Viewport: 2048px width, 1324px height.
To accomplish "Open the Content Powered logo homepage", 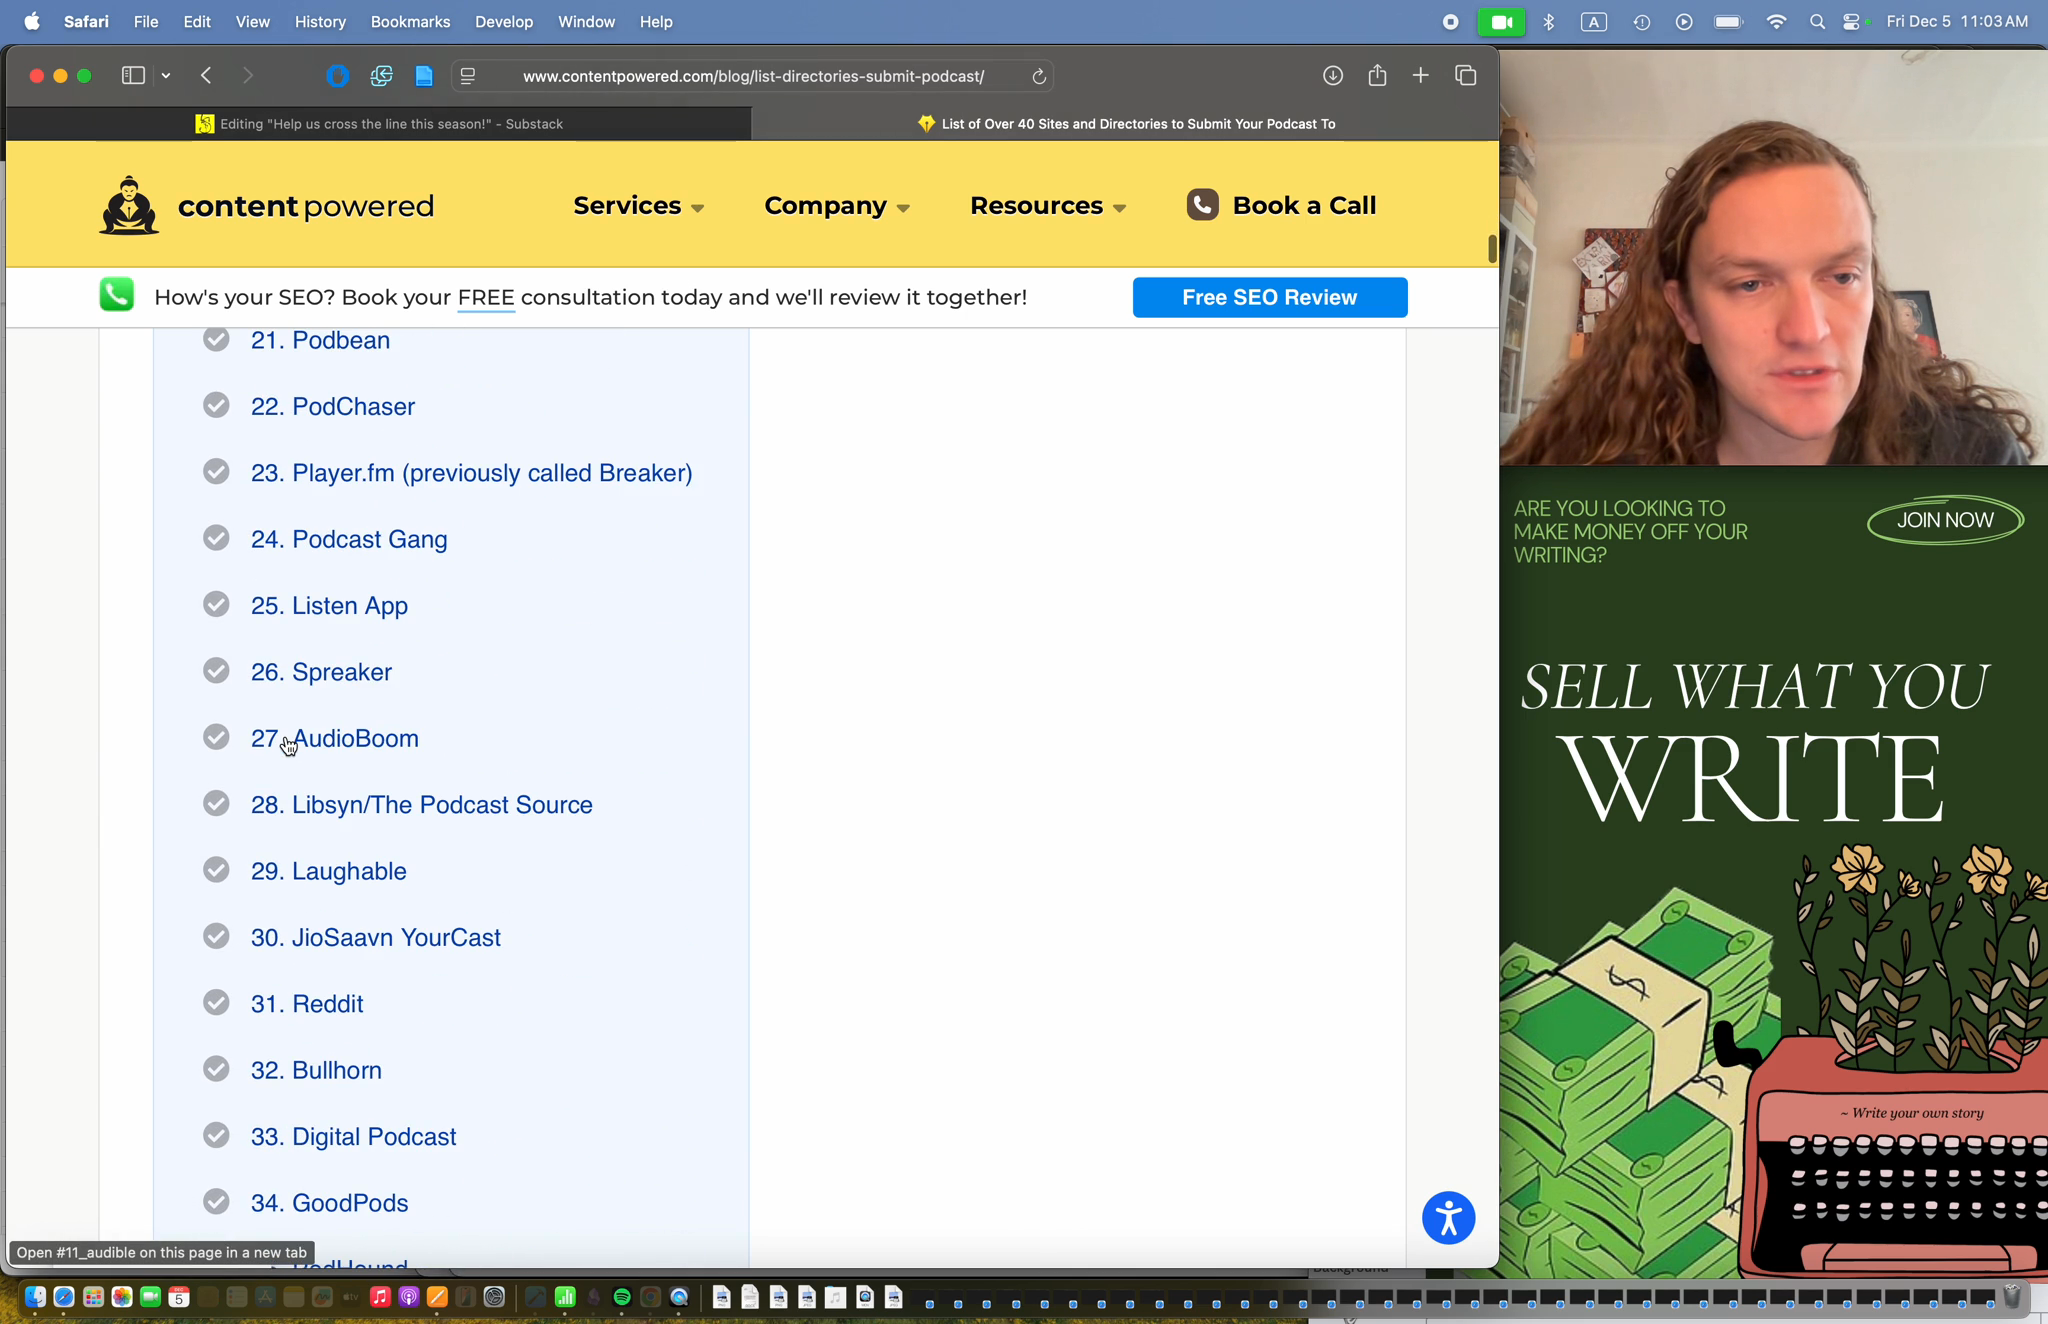I will (267, 206).
